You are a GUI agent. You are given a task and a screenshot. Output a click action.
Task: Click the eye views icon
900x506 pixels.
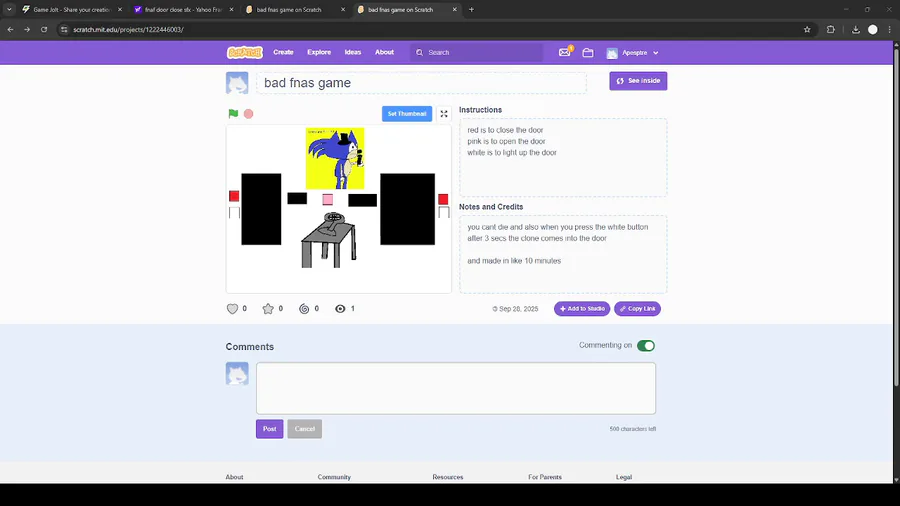(340, 309)
